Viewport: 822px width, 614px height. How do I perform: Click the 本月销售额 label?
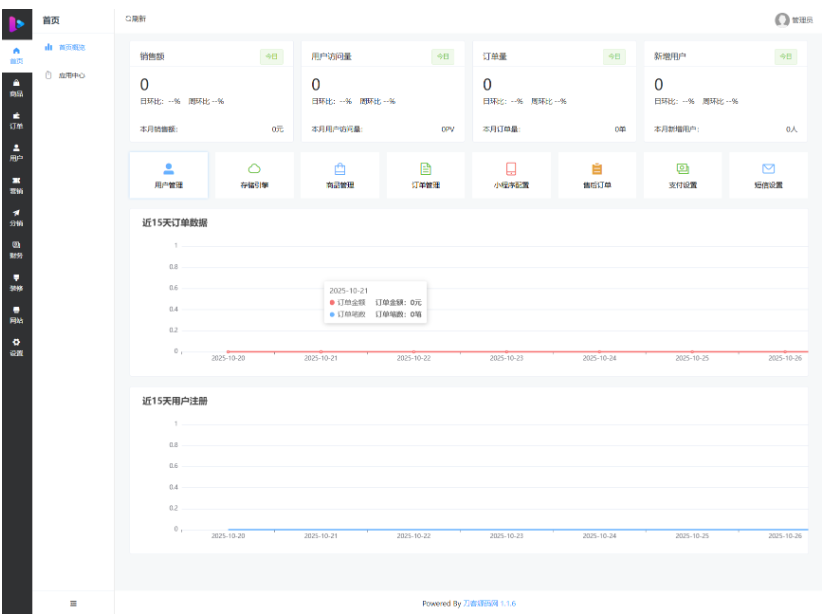(159, 129)
